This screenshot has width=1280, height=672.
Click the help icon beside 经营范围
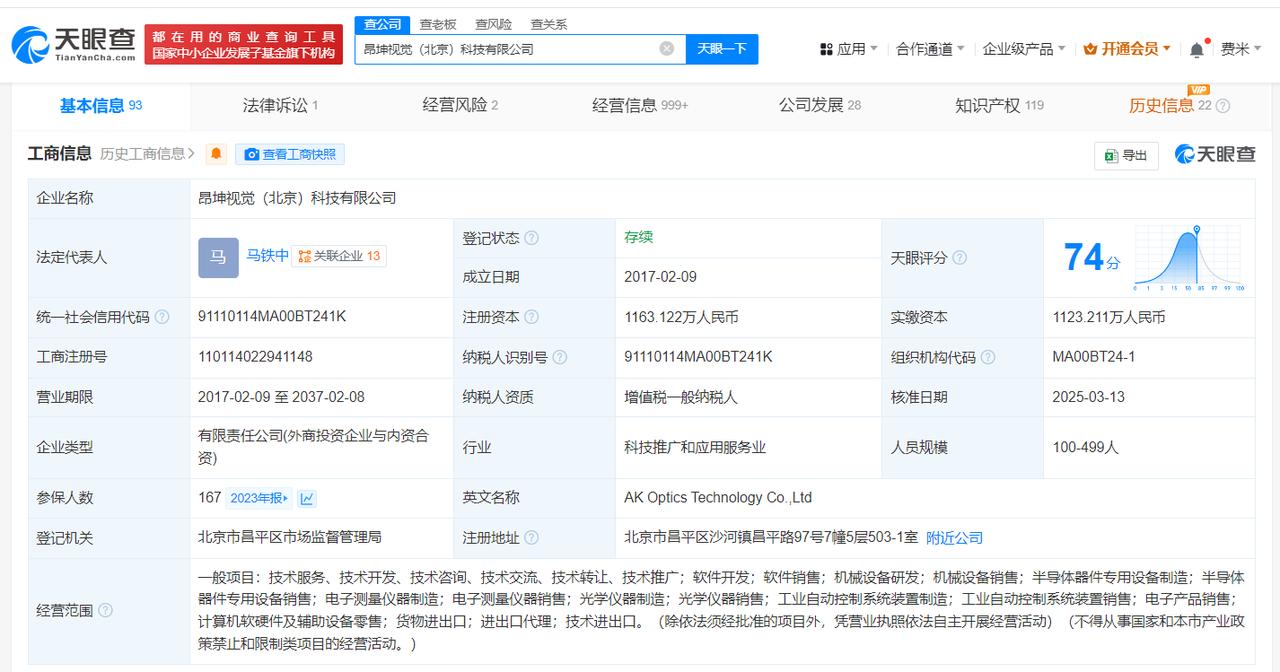click(105, 610)
